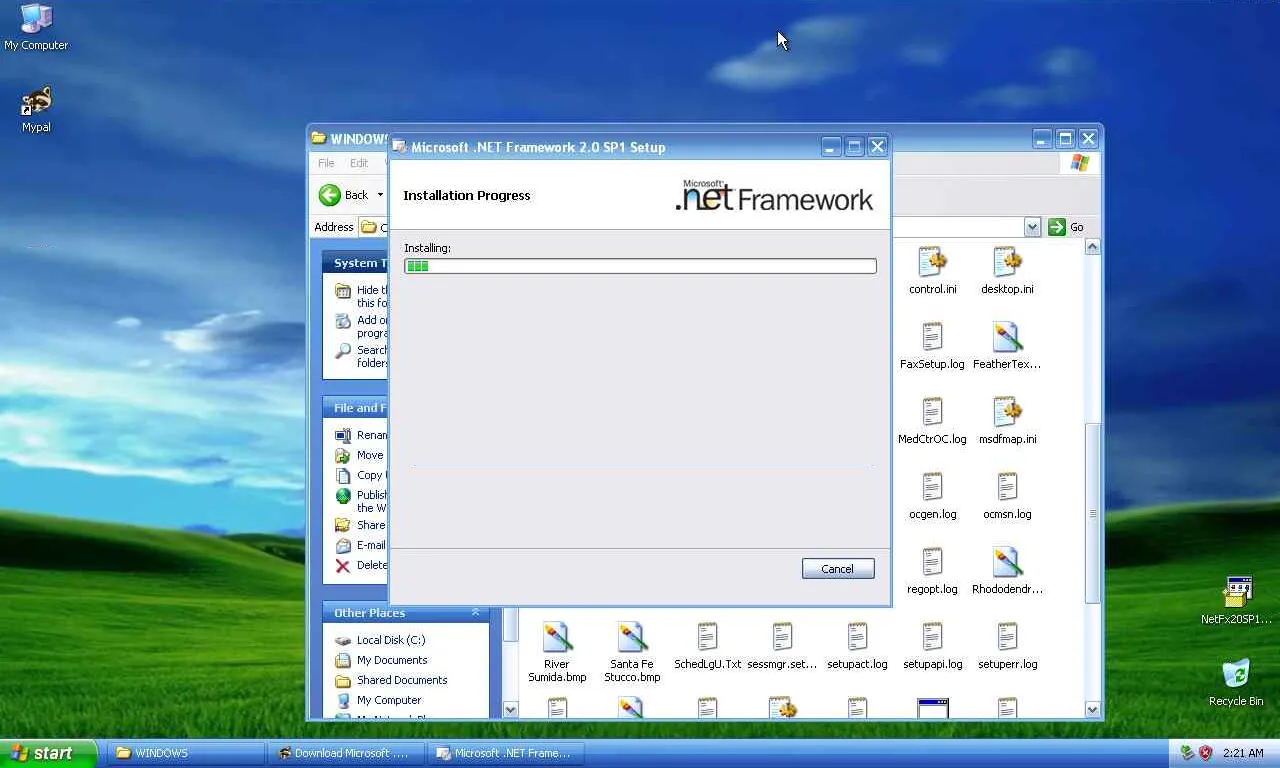Image resolution: width=1280 pixels, height=768 pixels.
Task: Select the MedCtrOC.log file
Action: tap(932, 422)
